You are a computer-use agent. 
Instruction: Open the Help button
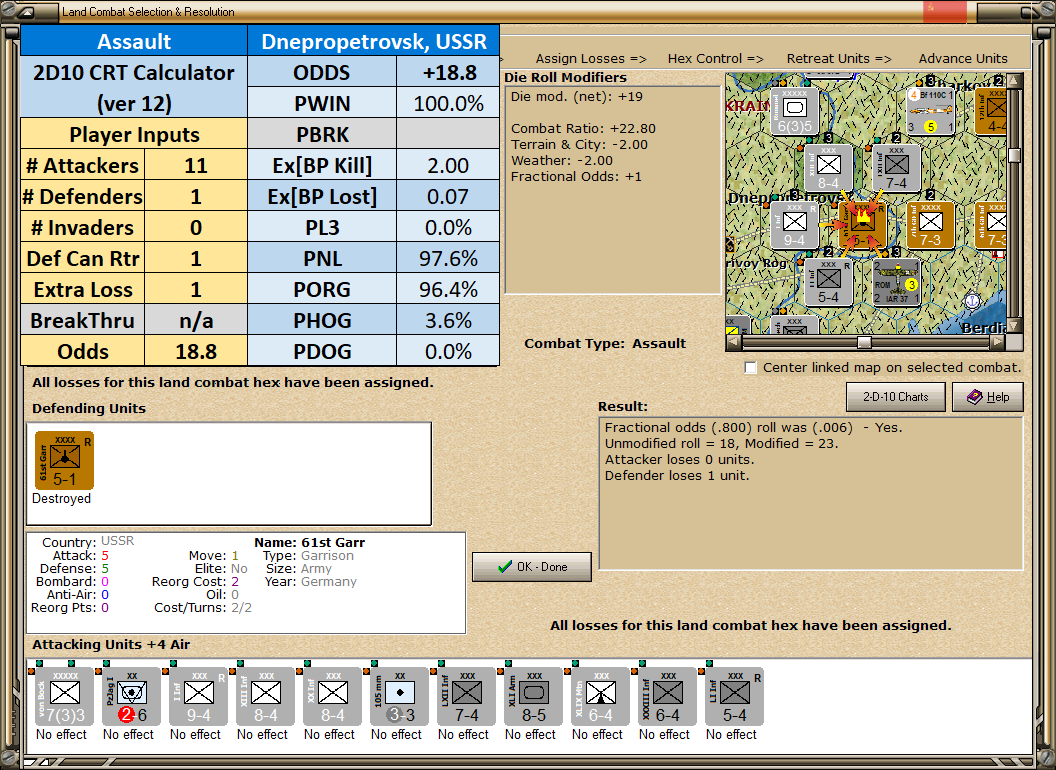988,397
